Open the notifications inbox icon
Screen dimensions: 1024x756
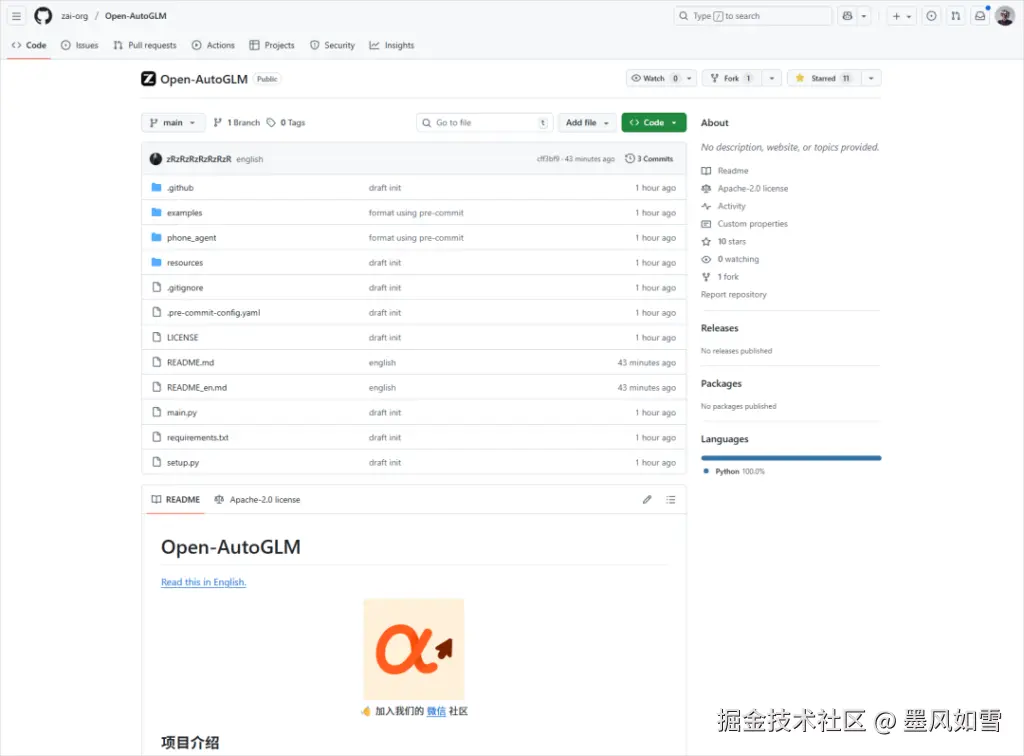[980, 16]
